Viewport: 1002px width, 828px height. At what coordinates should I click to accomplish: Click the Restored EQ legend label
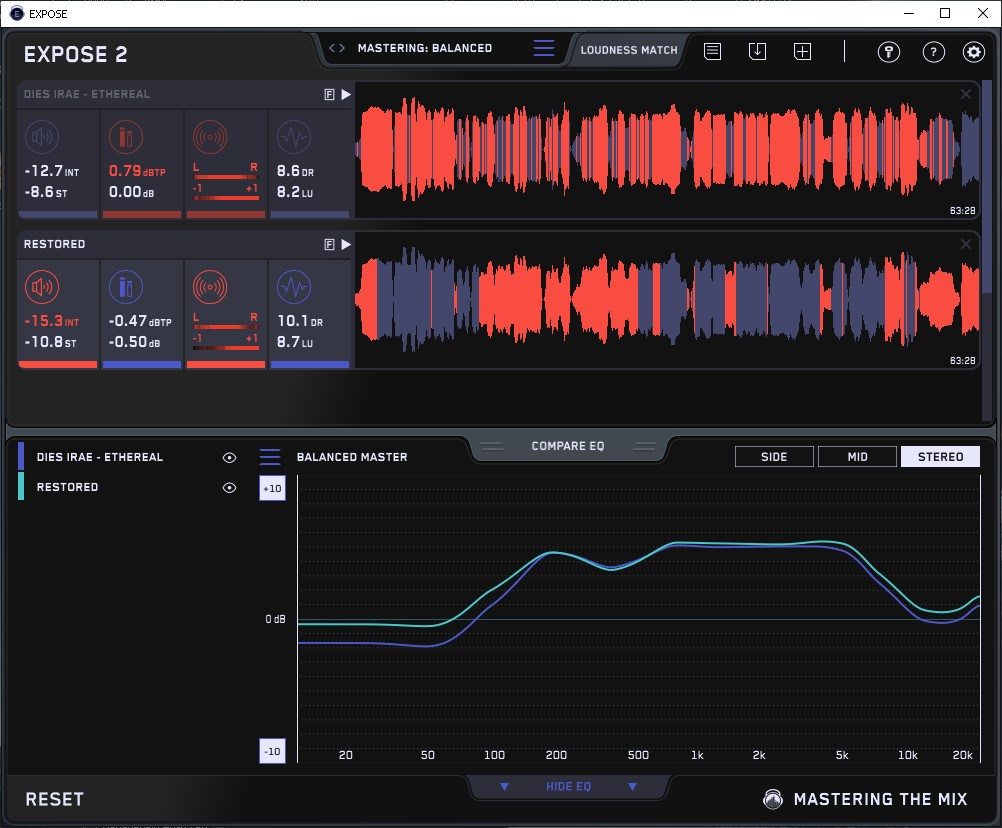pos(67,487)
